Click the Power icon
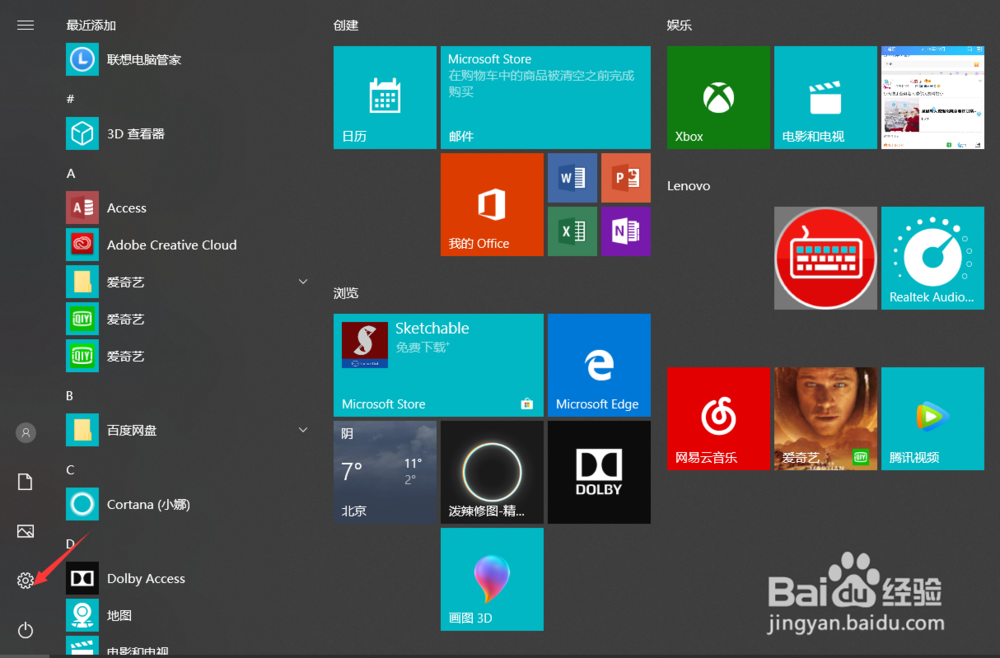 (26, 630)
